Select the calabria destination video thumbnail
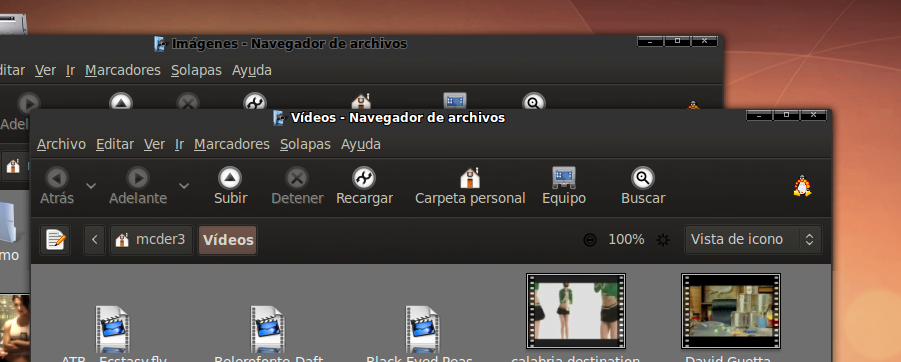 (x=576, y=311)
